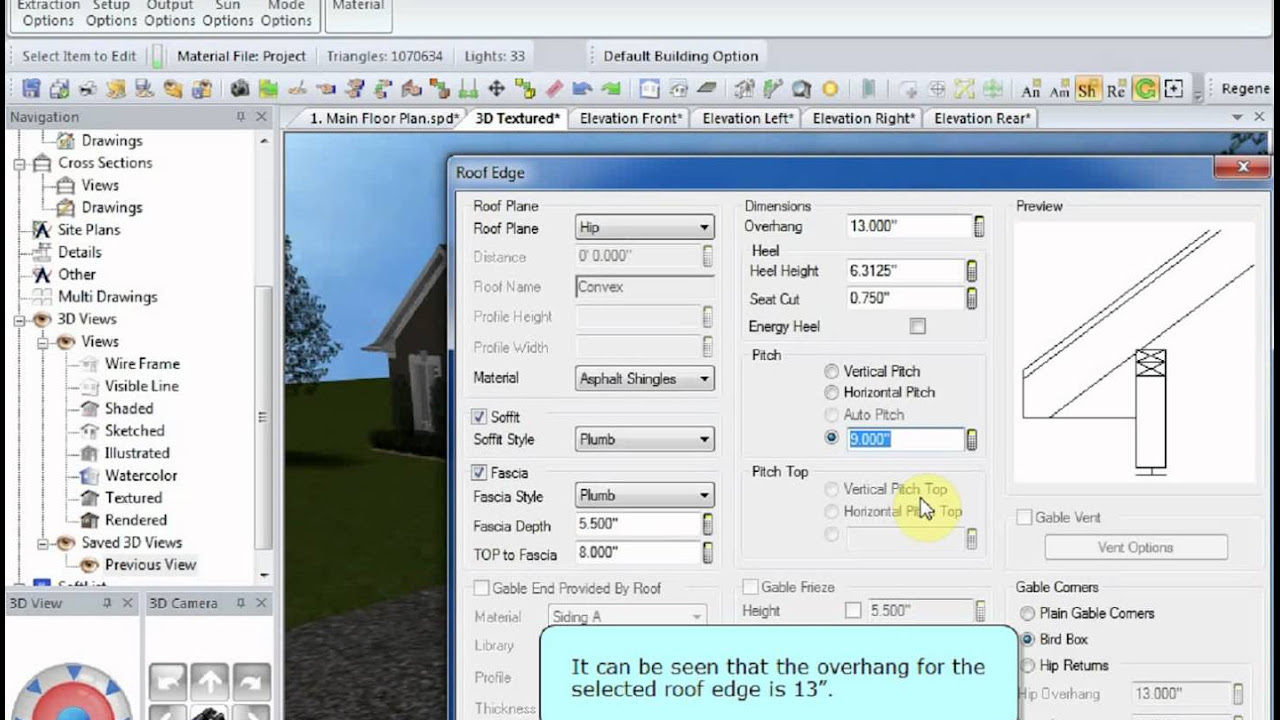1280x720 pixels.
Task: Select the Horizontal Pitch radio button
Action: click(x=831, y=393)
